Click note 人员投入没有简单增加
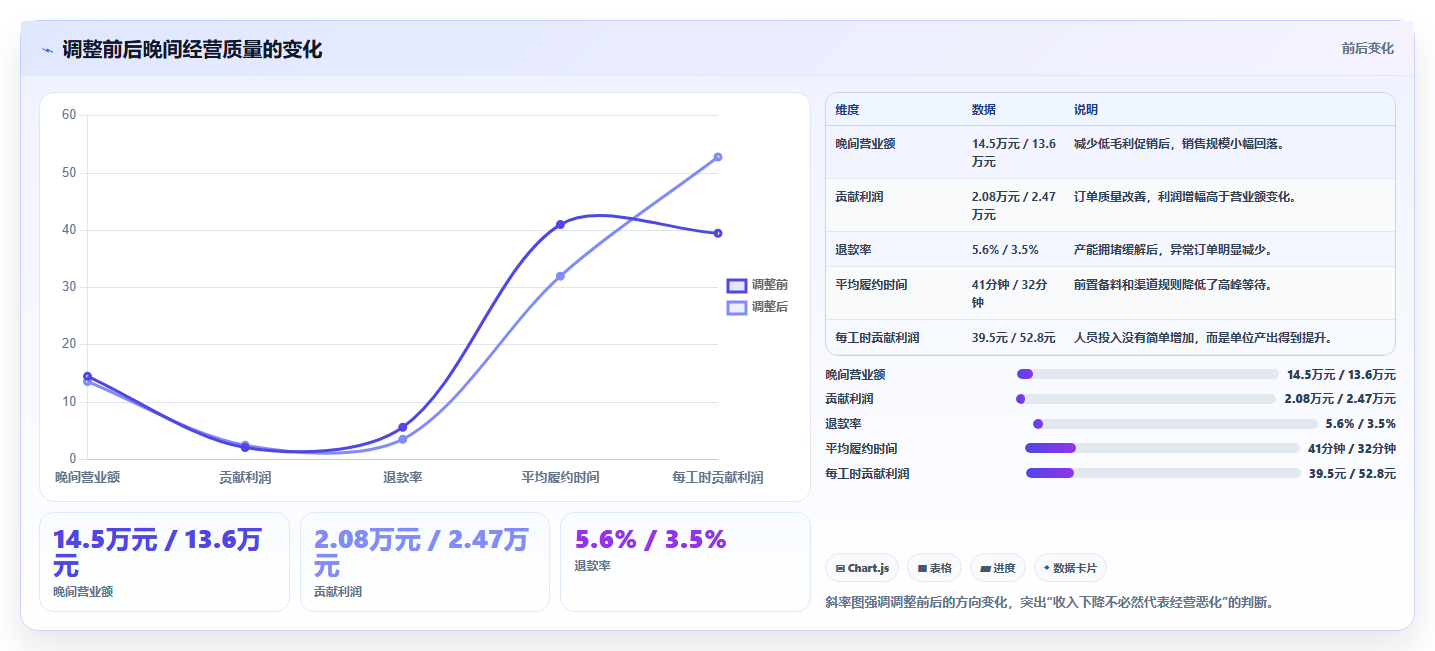Image resolution: width=1435 pixels, height=651 pixels. (x=1134, y=338)
